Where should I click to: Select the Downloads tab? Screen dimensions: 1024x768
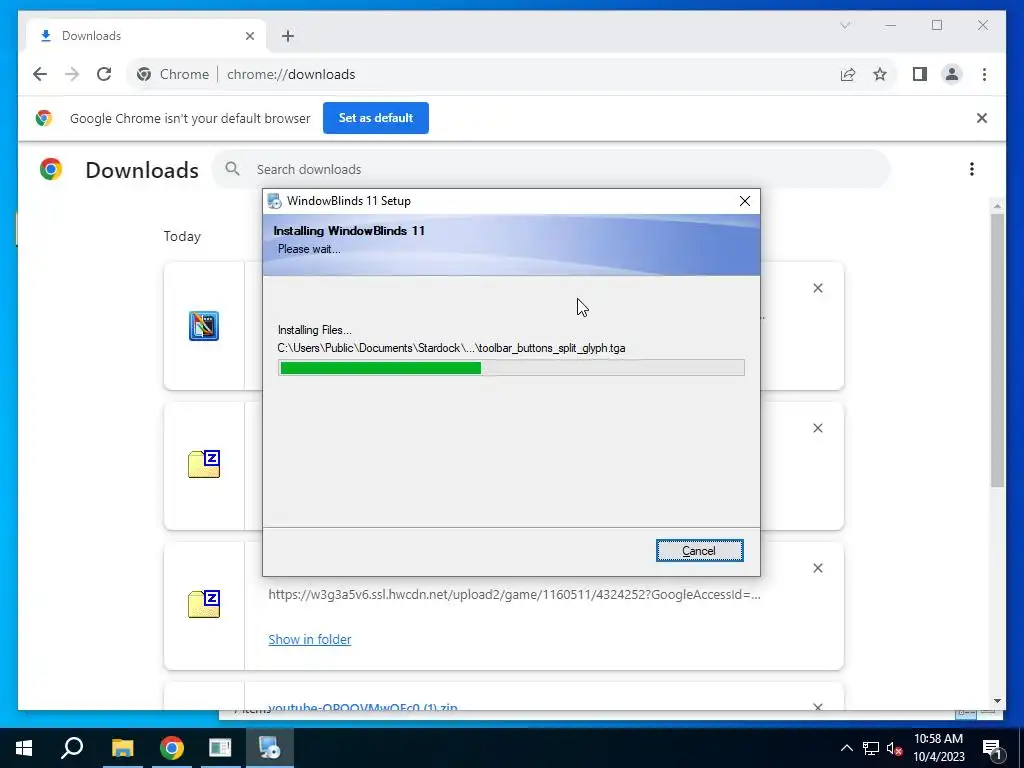point(147,36)
